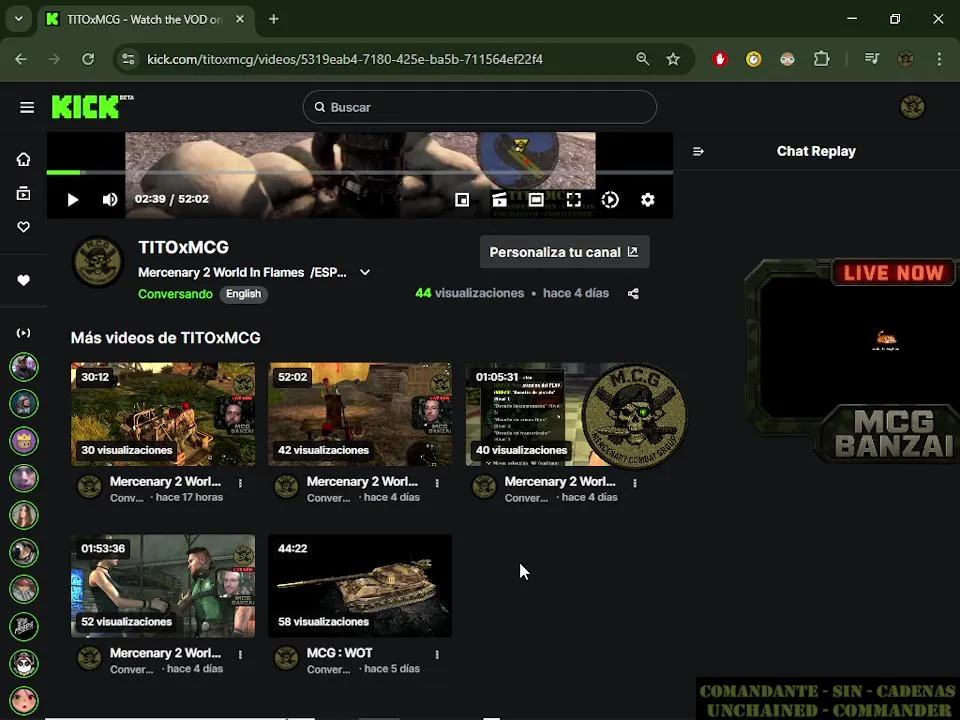This screenshot has width=960, height=720.
Task: Open options menu for video from hace 17 horas
Action: 240,483
